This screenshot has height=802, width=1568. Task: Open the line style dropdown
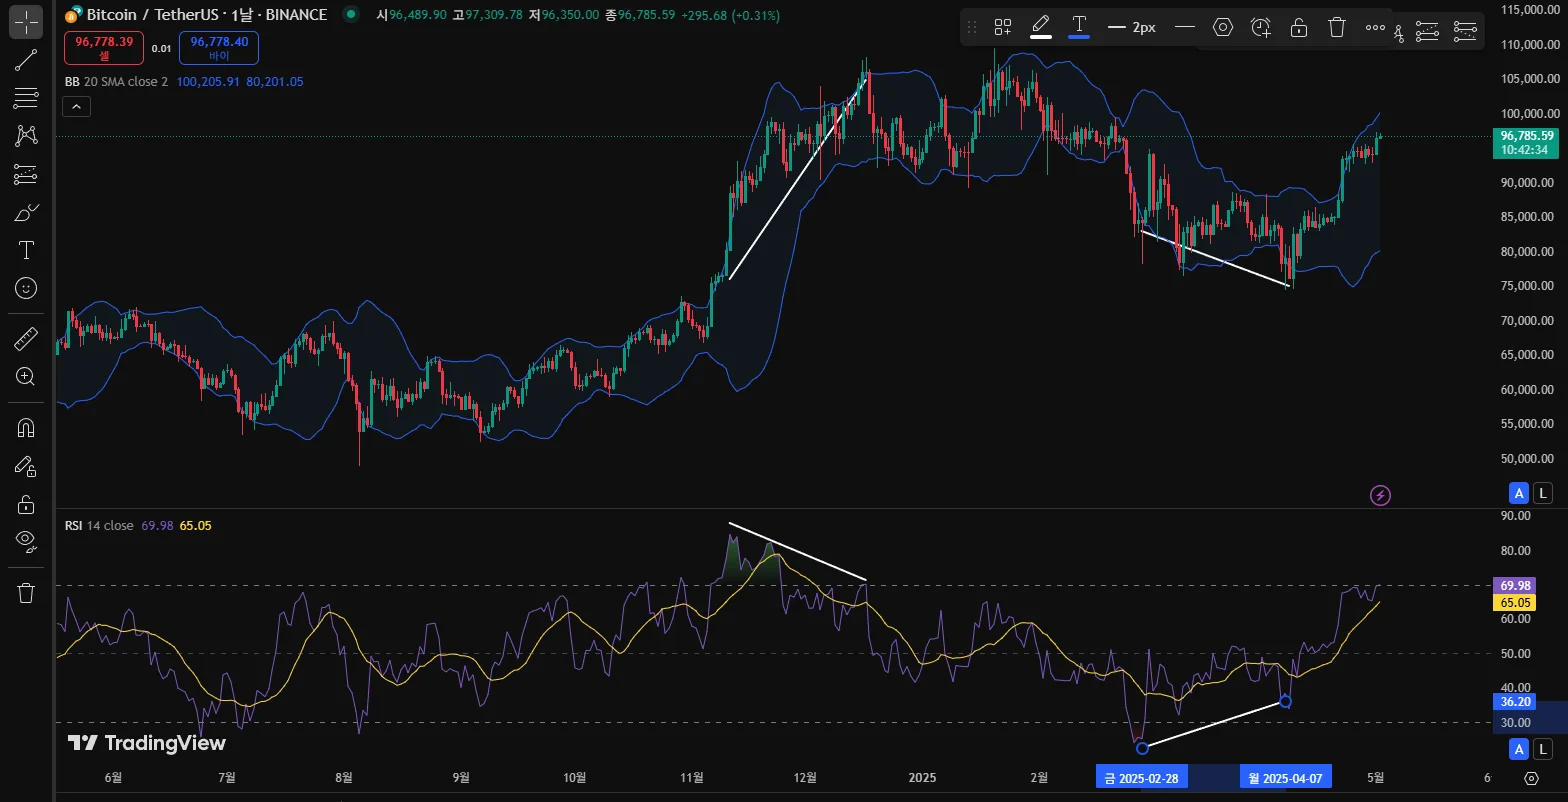pyautogui.click(x=1184, y=27)
